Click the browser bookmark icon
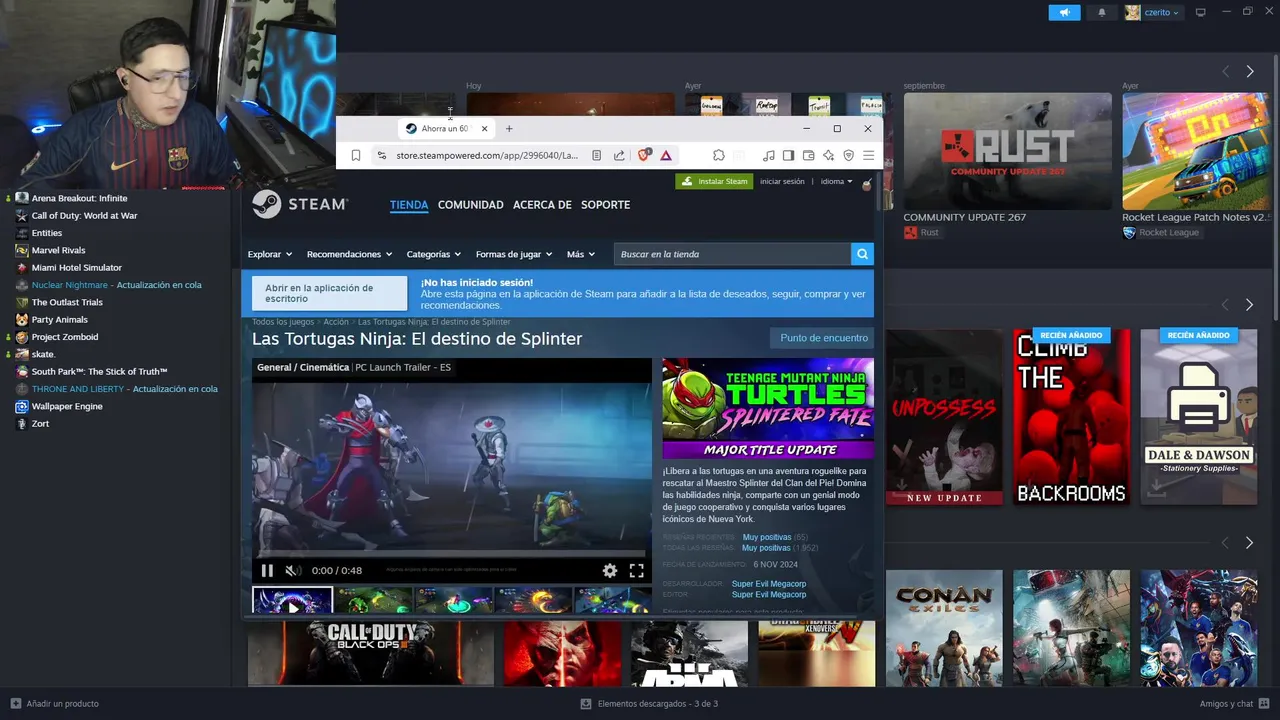1280x720 pixels. tap(355, 155)
